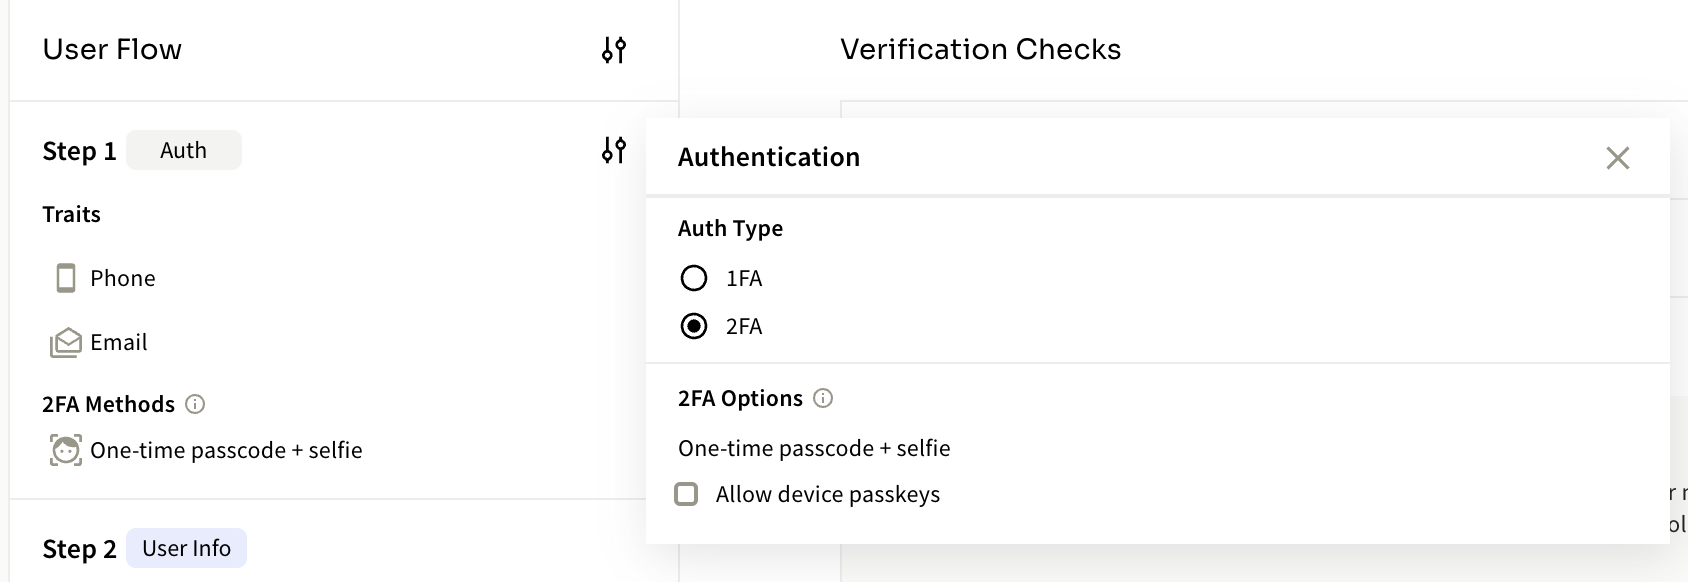This screenshot has width=1688, height=582.
Task: Click the One-time passcode + selfie option
Action: pyautogui.click(x=814, y=448)
